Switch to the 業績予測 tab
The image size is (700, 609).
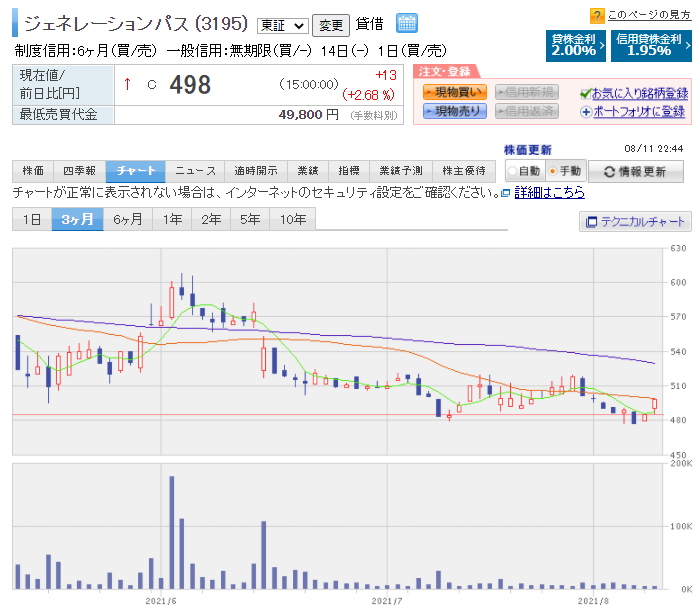tap(401, 171)
